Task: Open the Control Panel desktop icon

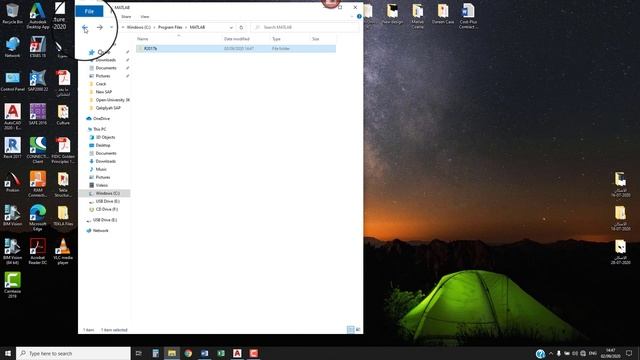Action: (12, 81)
